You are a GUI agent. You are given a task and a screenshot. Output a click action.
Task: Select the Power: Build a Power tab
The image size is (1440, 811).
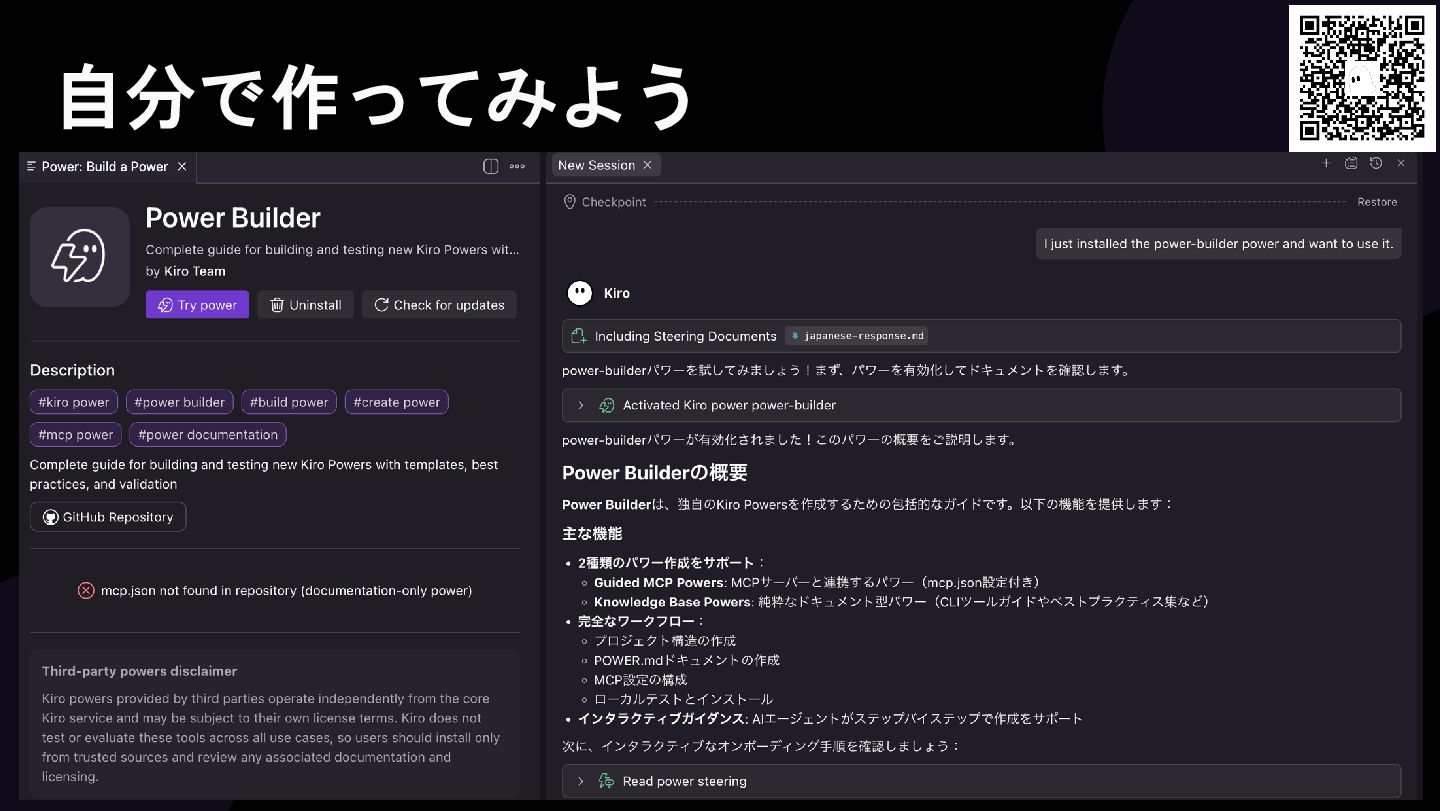[104, 166]
